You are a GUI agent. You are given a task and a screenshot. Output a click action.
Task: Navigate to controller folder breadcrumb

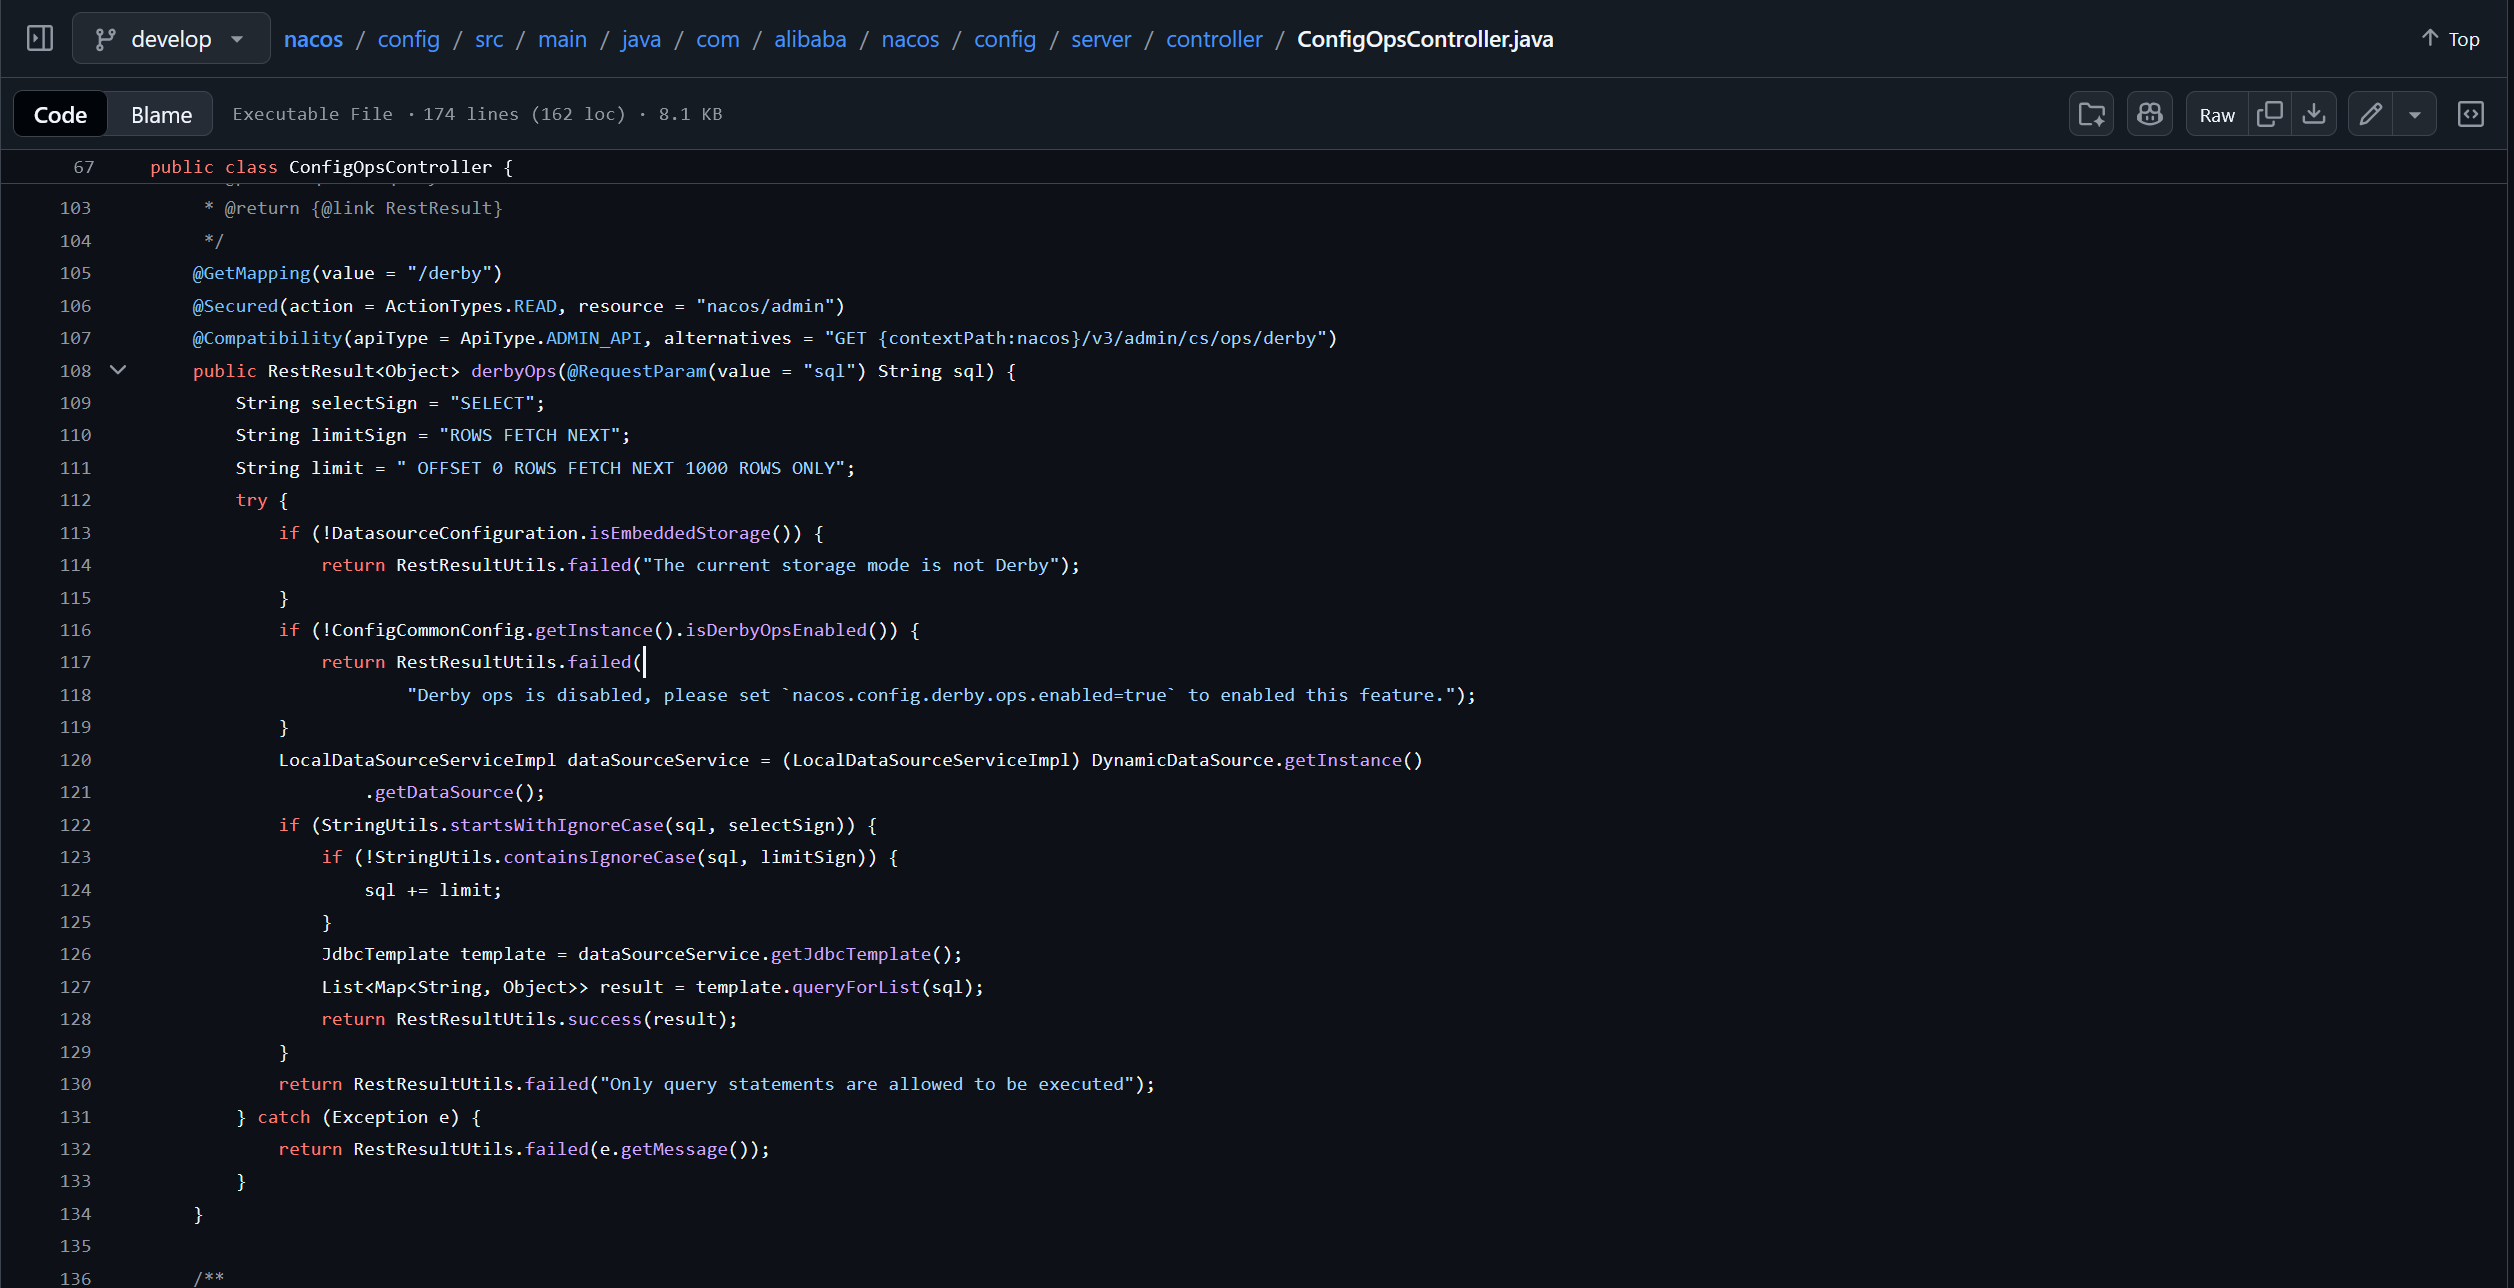[x=1214, y=39]
